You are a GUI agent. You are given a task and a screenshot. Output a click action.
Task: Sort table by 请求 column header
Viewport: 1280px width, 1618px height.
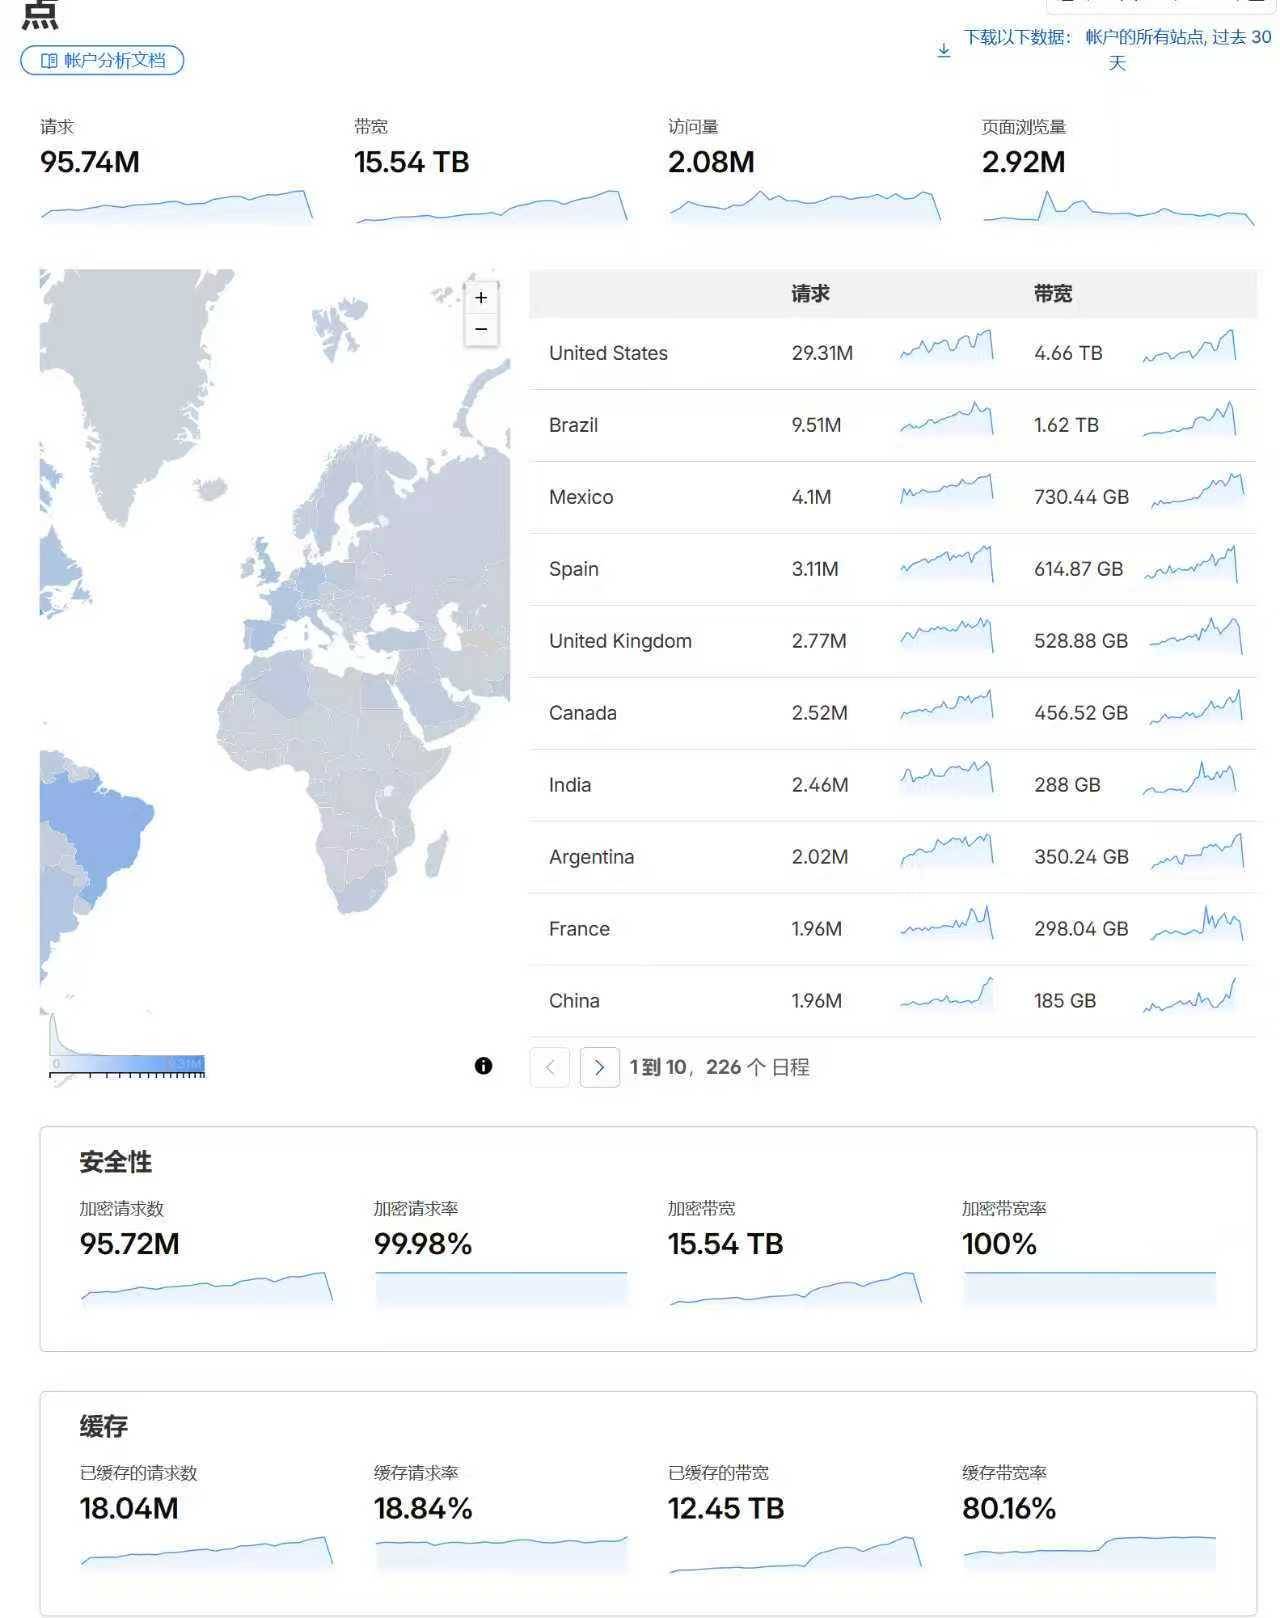pos(810,294)
